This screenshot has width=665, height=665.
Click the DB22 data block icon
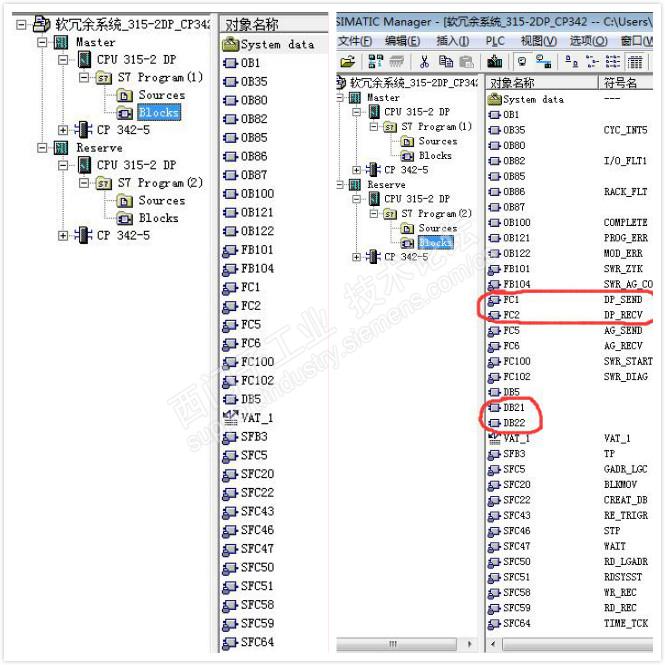(x=494, y=423)
